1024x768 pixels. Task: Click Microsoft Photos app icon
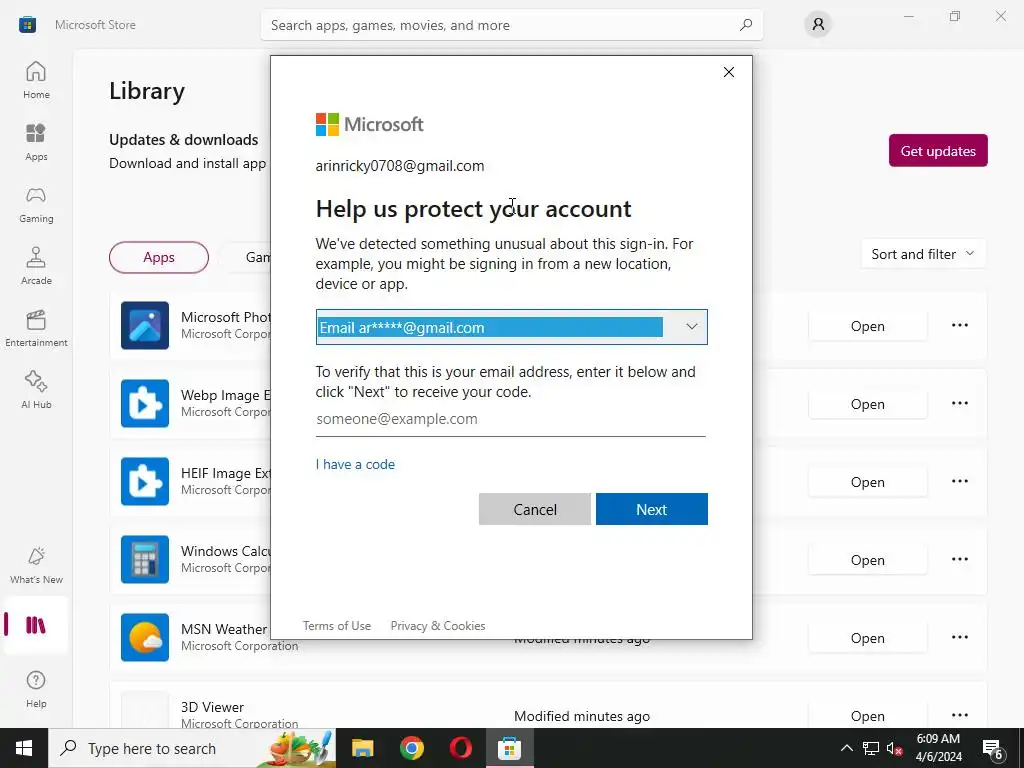click(x=145, y=325)
